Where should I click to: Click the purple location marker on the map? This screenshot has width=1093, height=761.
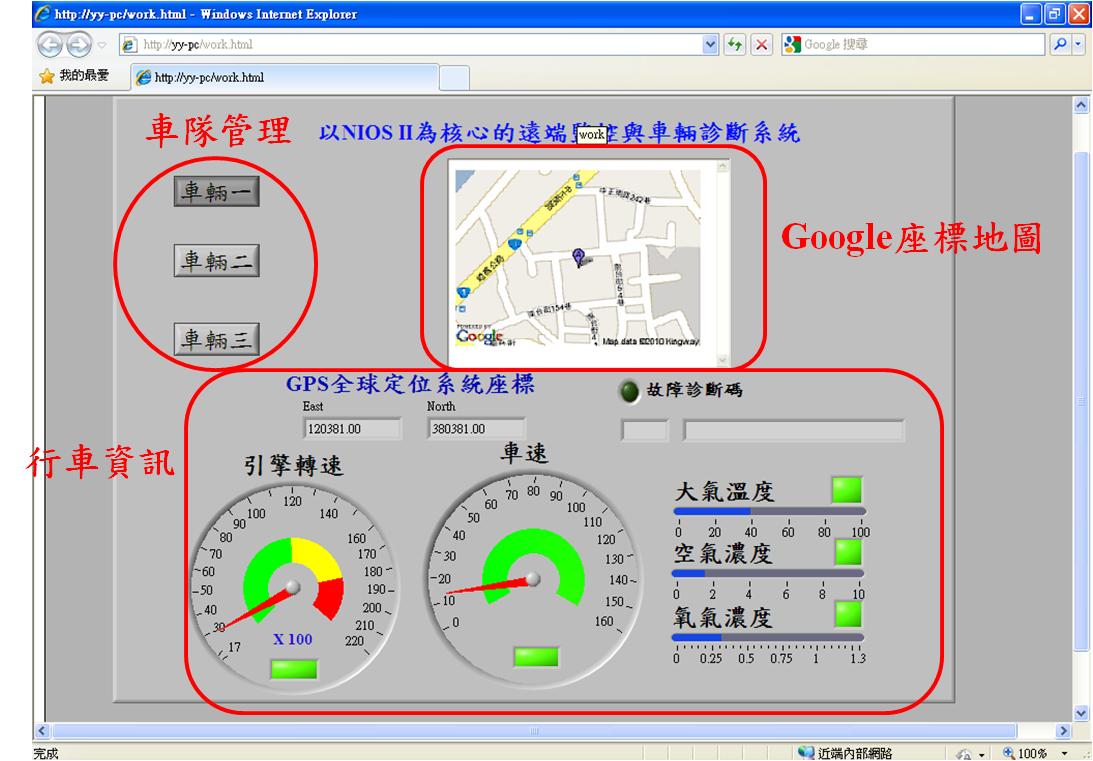tap(578, 256)
